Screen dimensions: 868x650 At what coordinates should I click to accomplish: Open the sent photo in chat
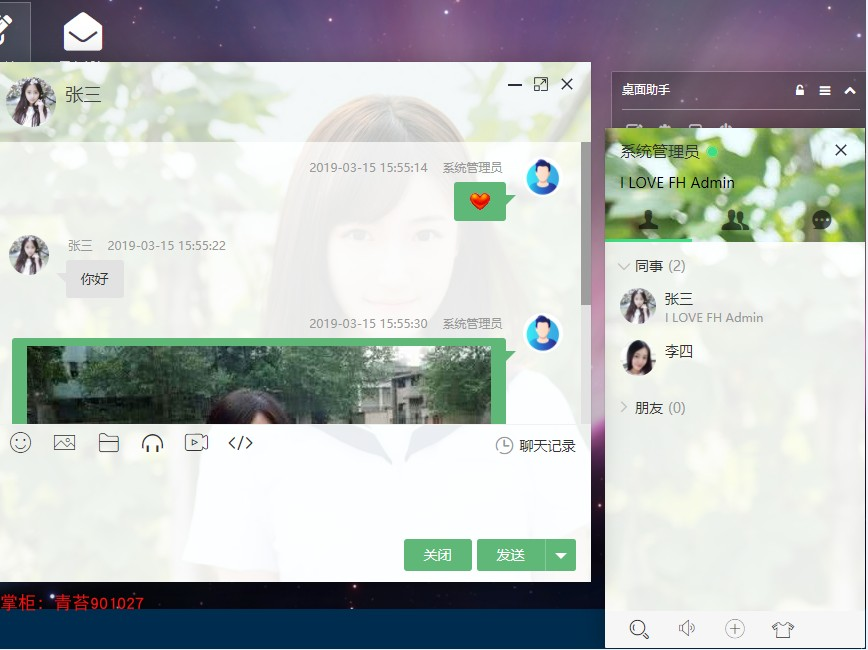[259, 385]
